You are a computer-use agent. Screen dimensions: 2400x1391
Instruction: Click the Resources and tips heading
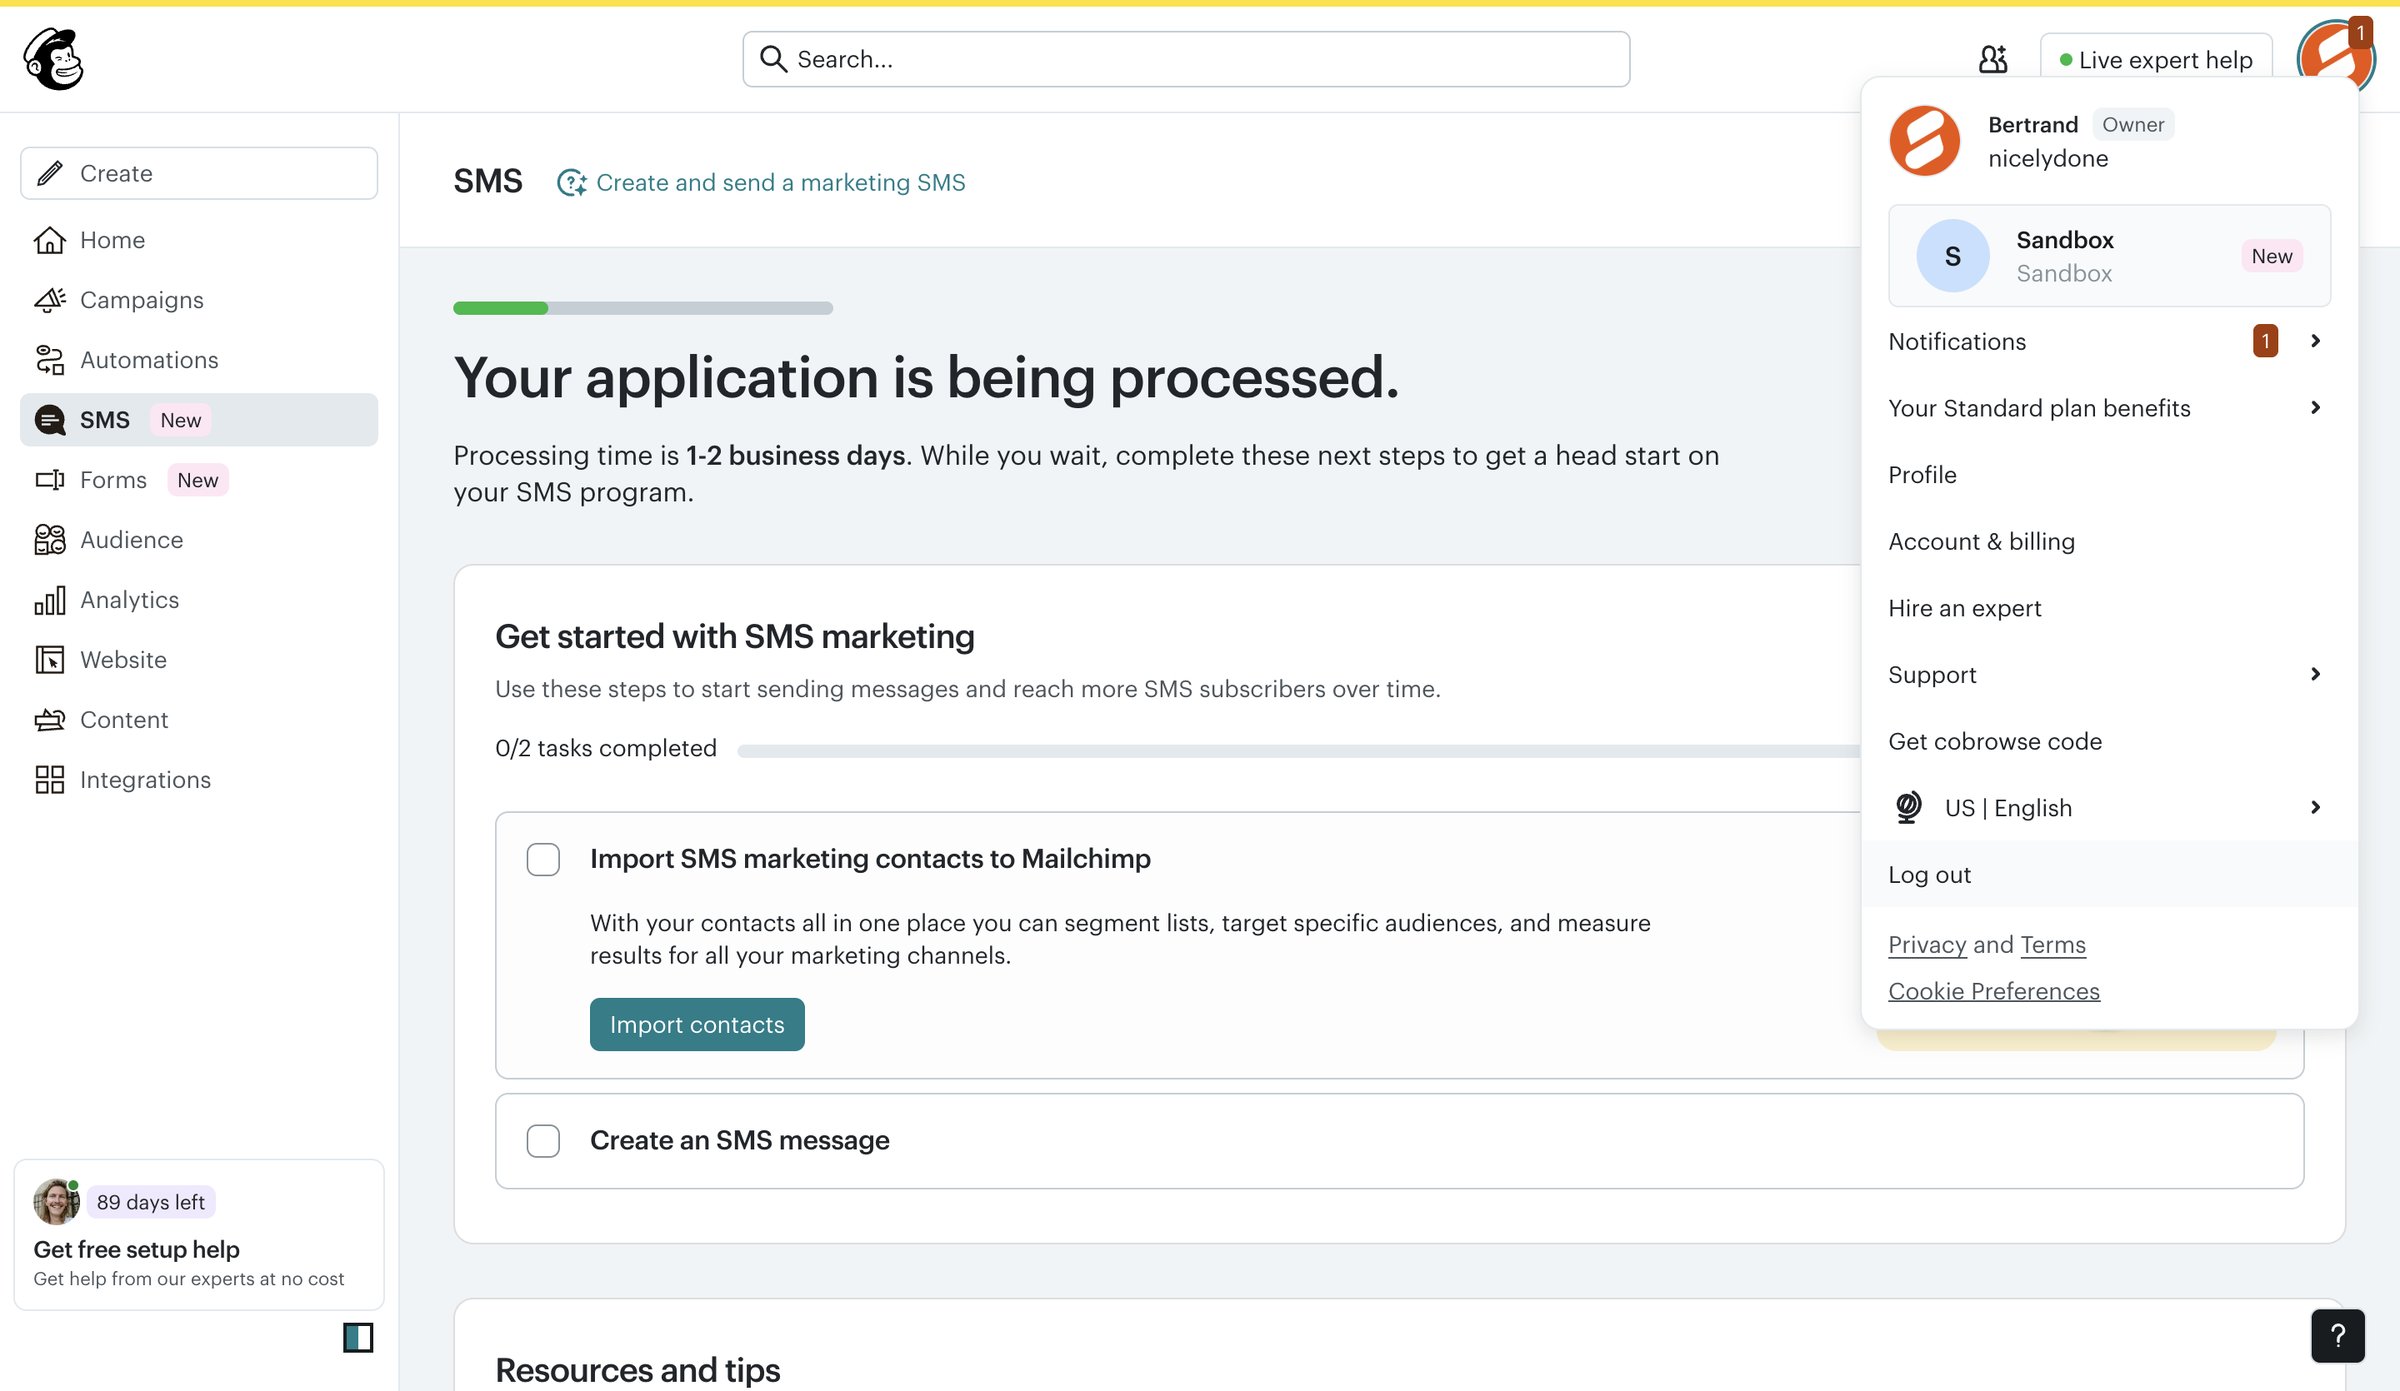[638, 1369]
